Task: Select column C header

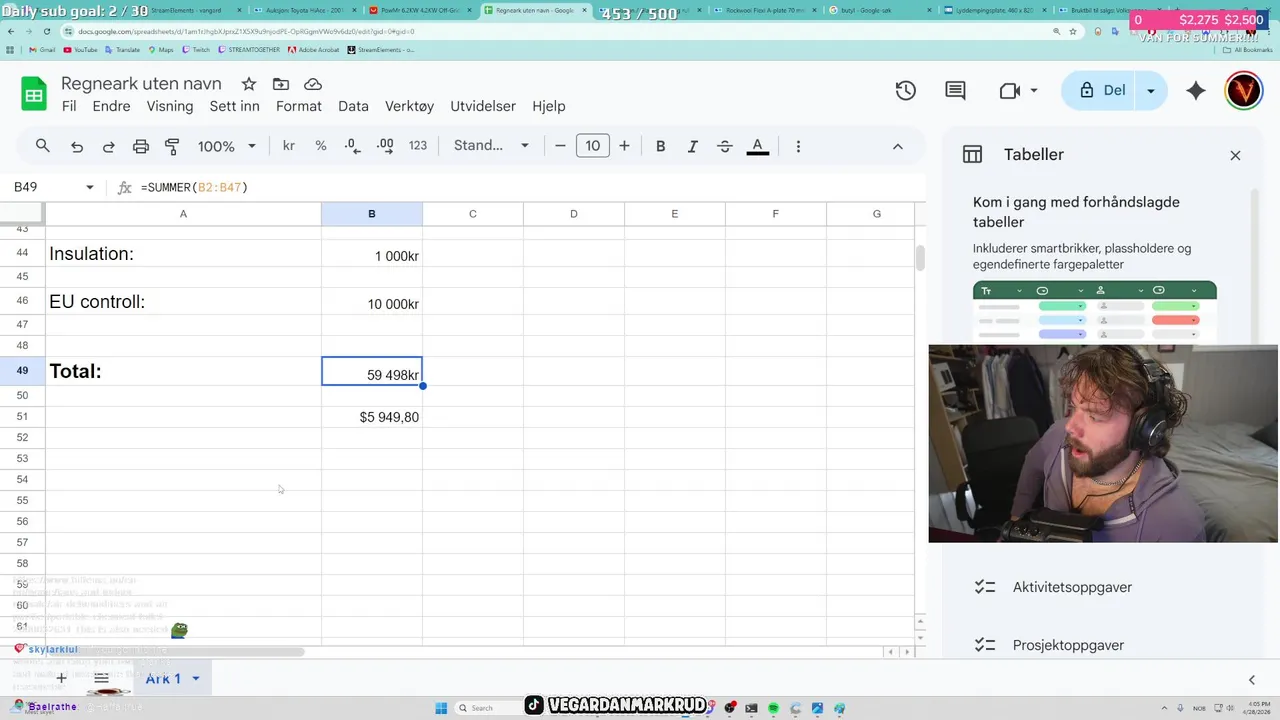Action: [473, 214]
